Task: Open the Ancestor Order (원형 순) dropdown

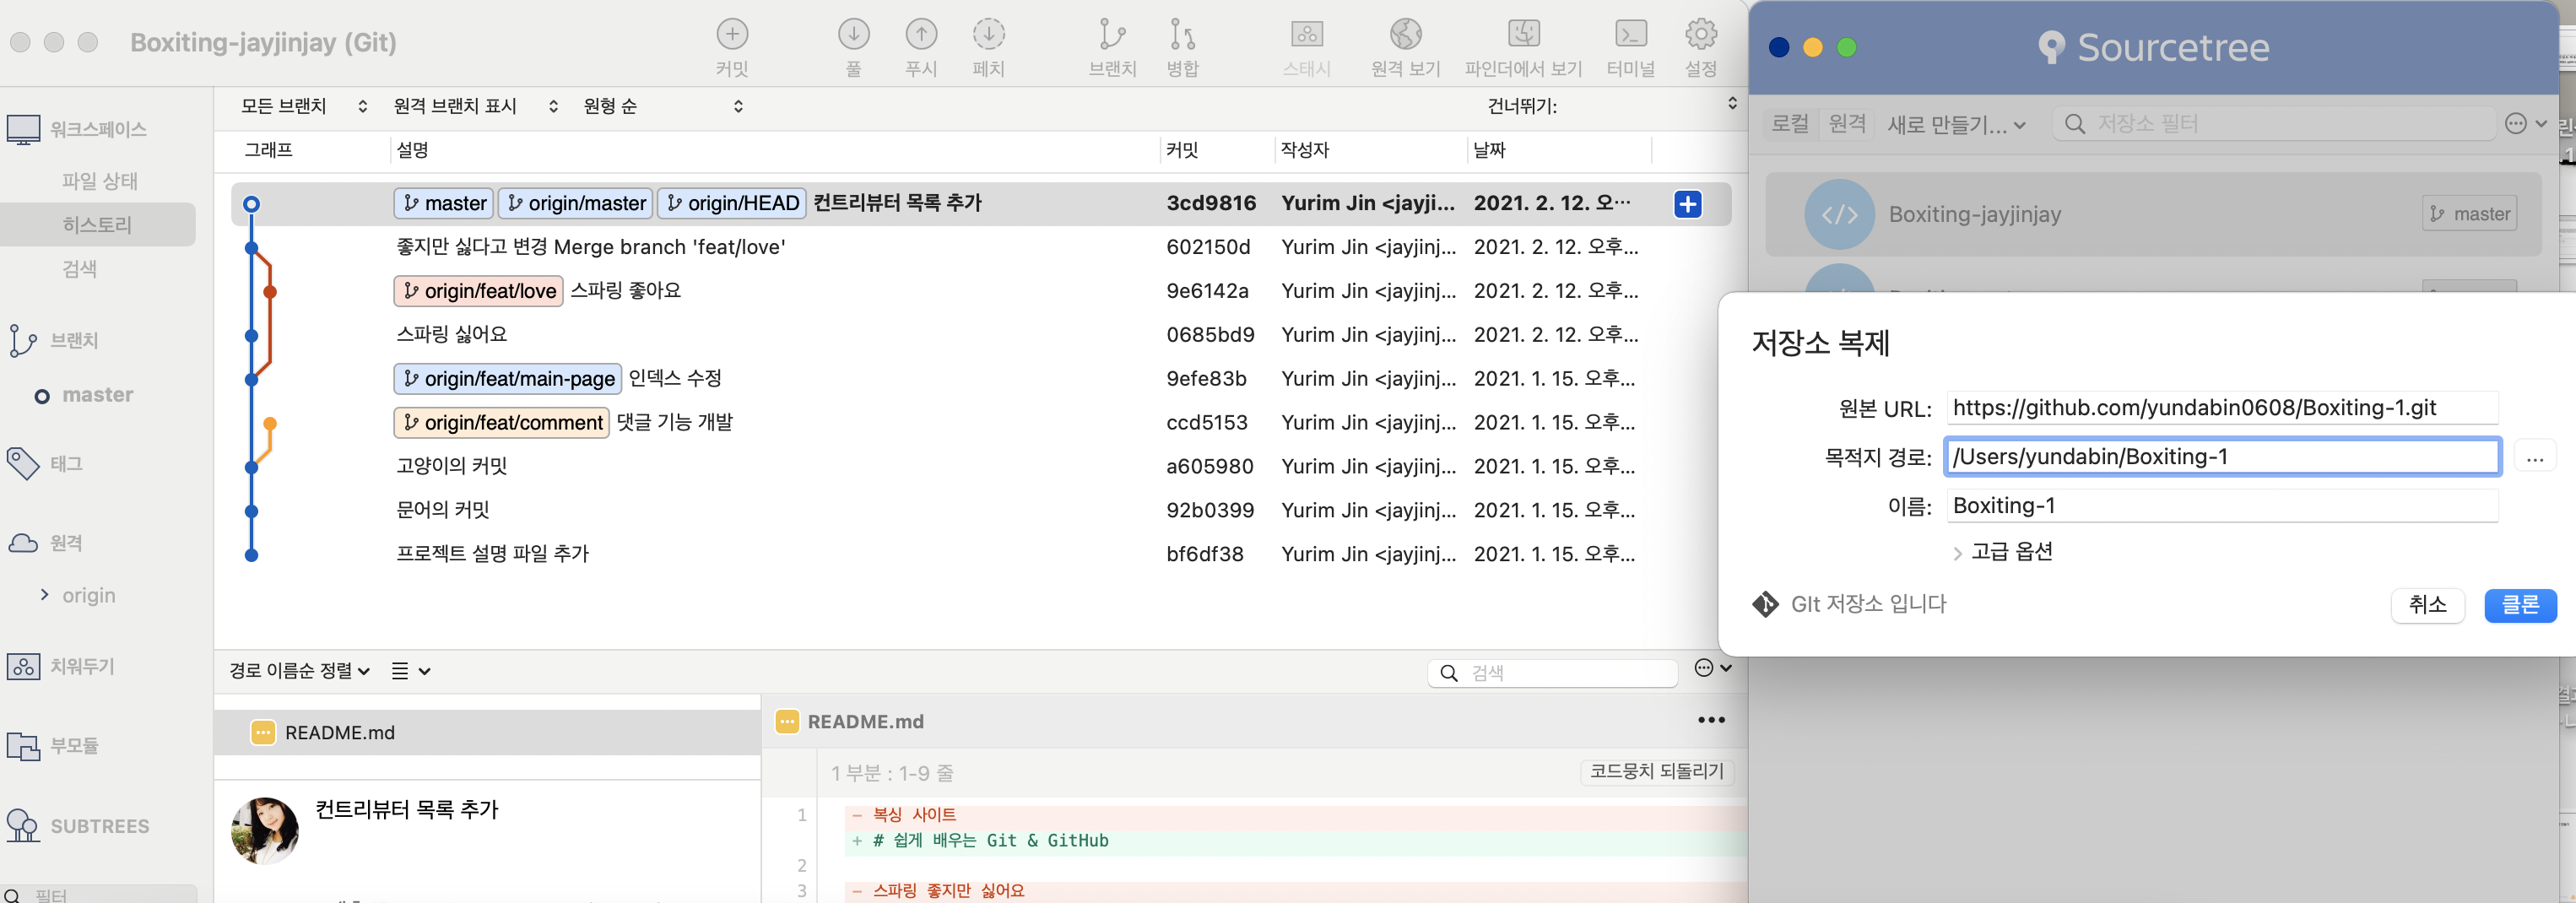Action: 663,106
